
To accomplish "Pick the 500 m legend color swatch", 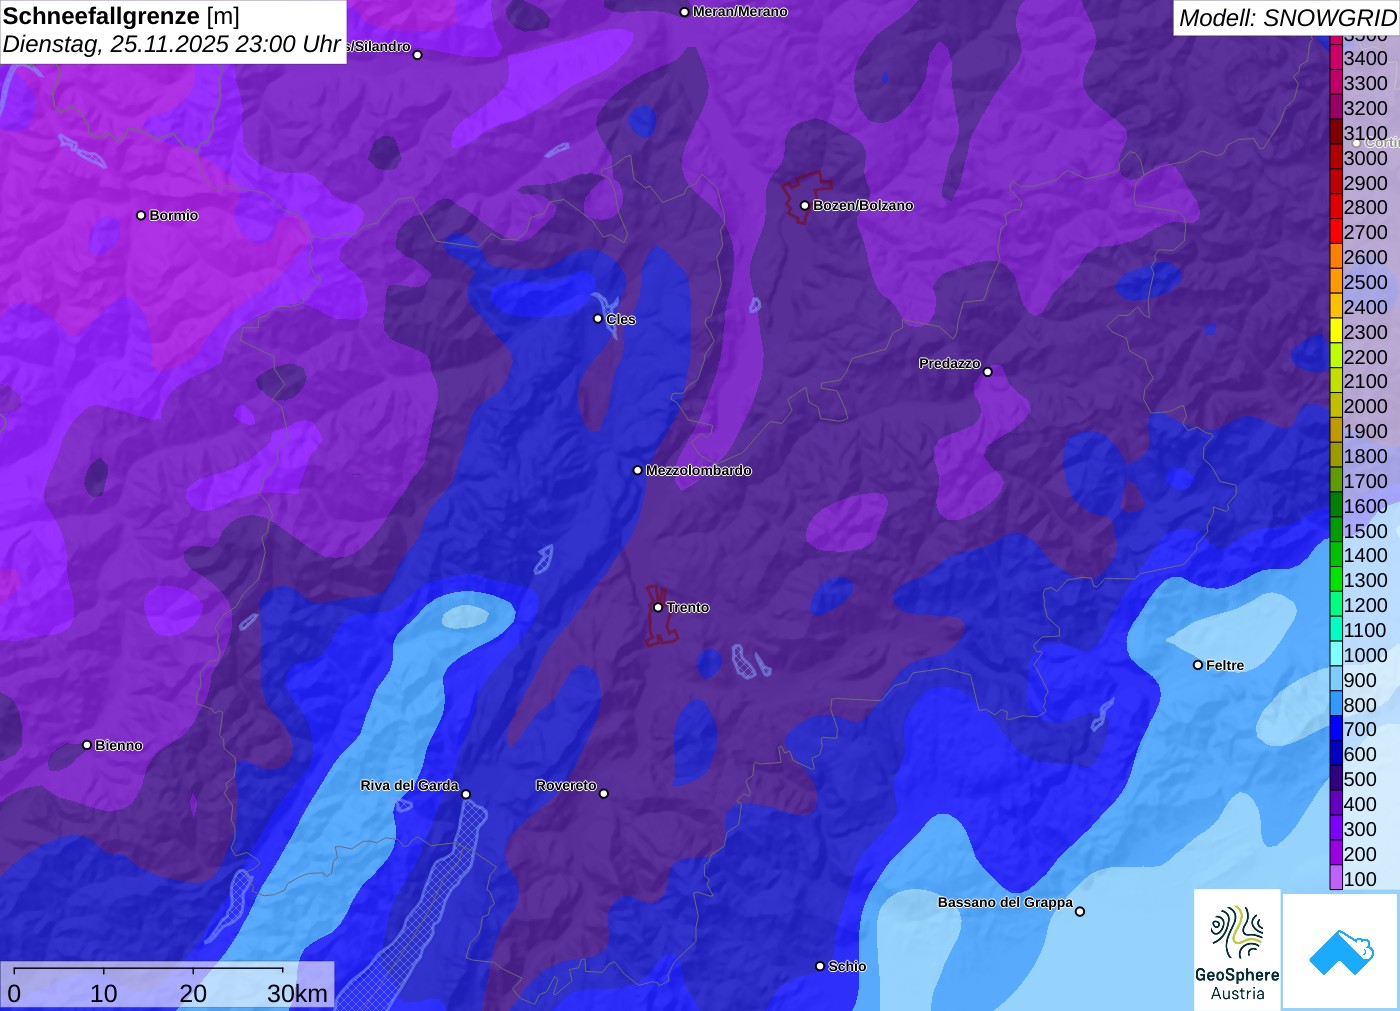I will click(x=1335, y=779).
